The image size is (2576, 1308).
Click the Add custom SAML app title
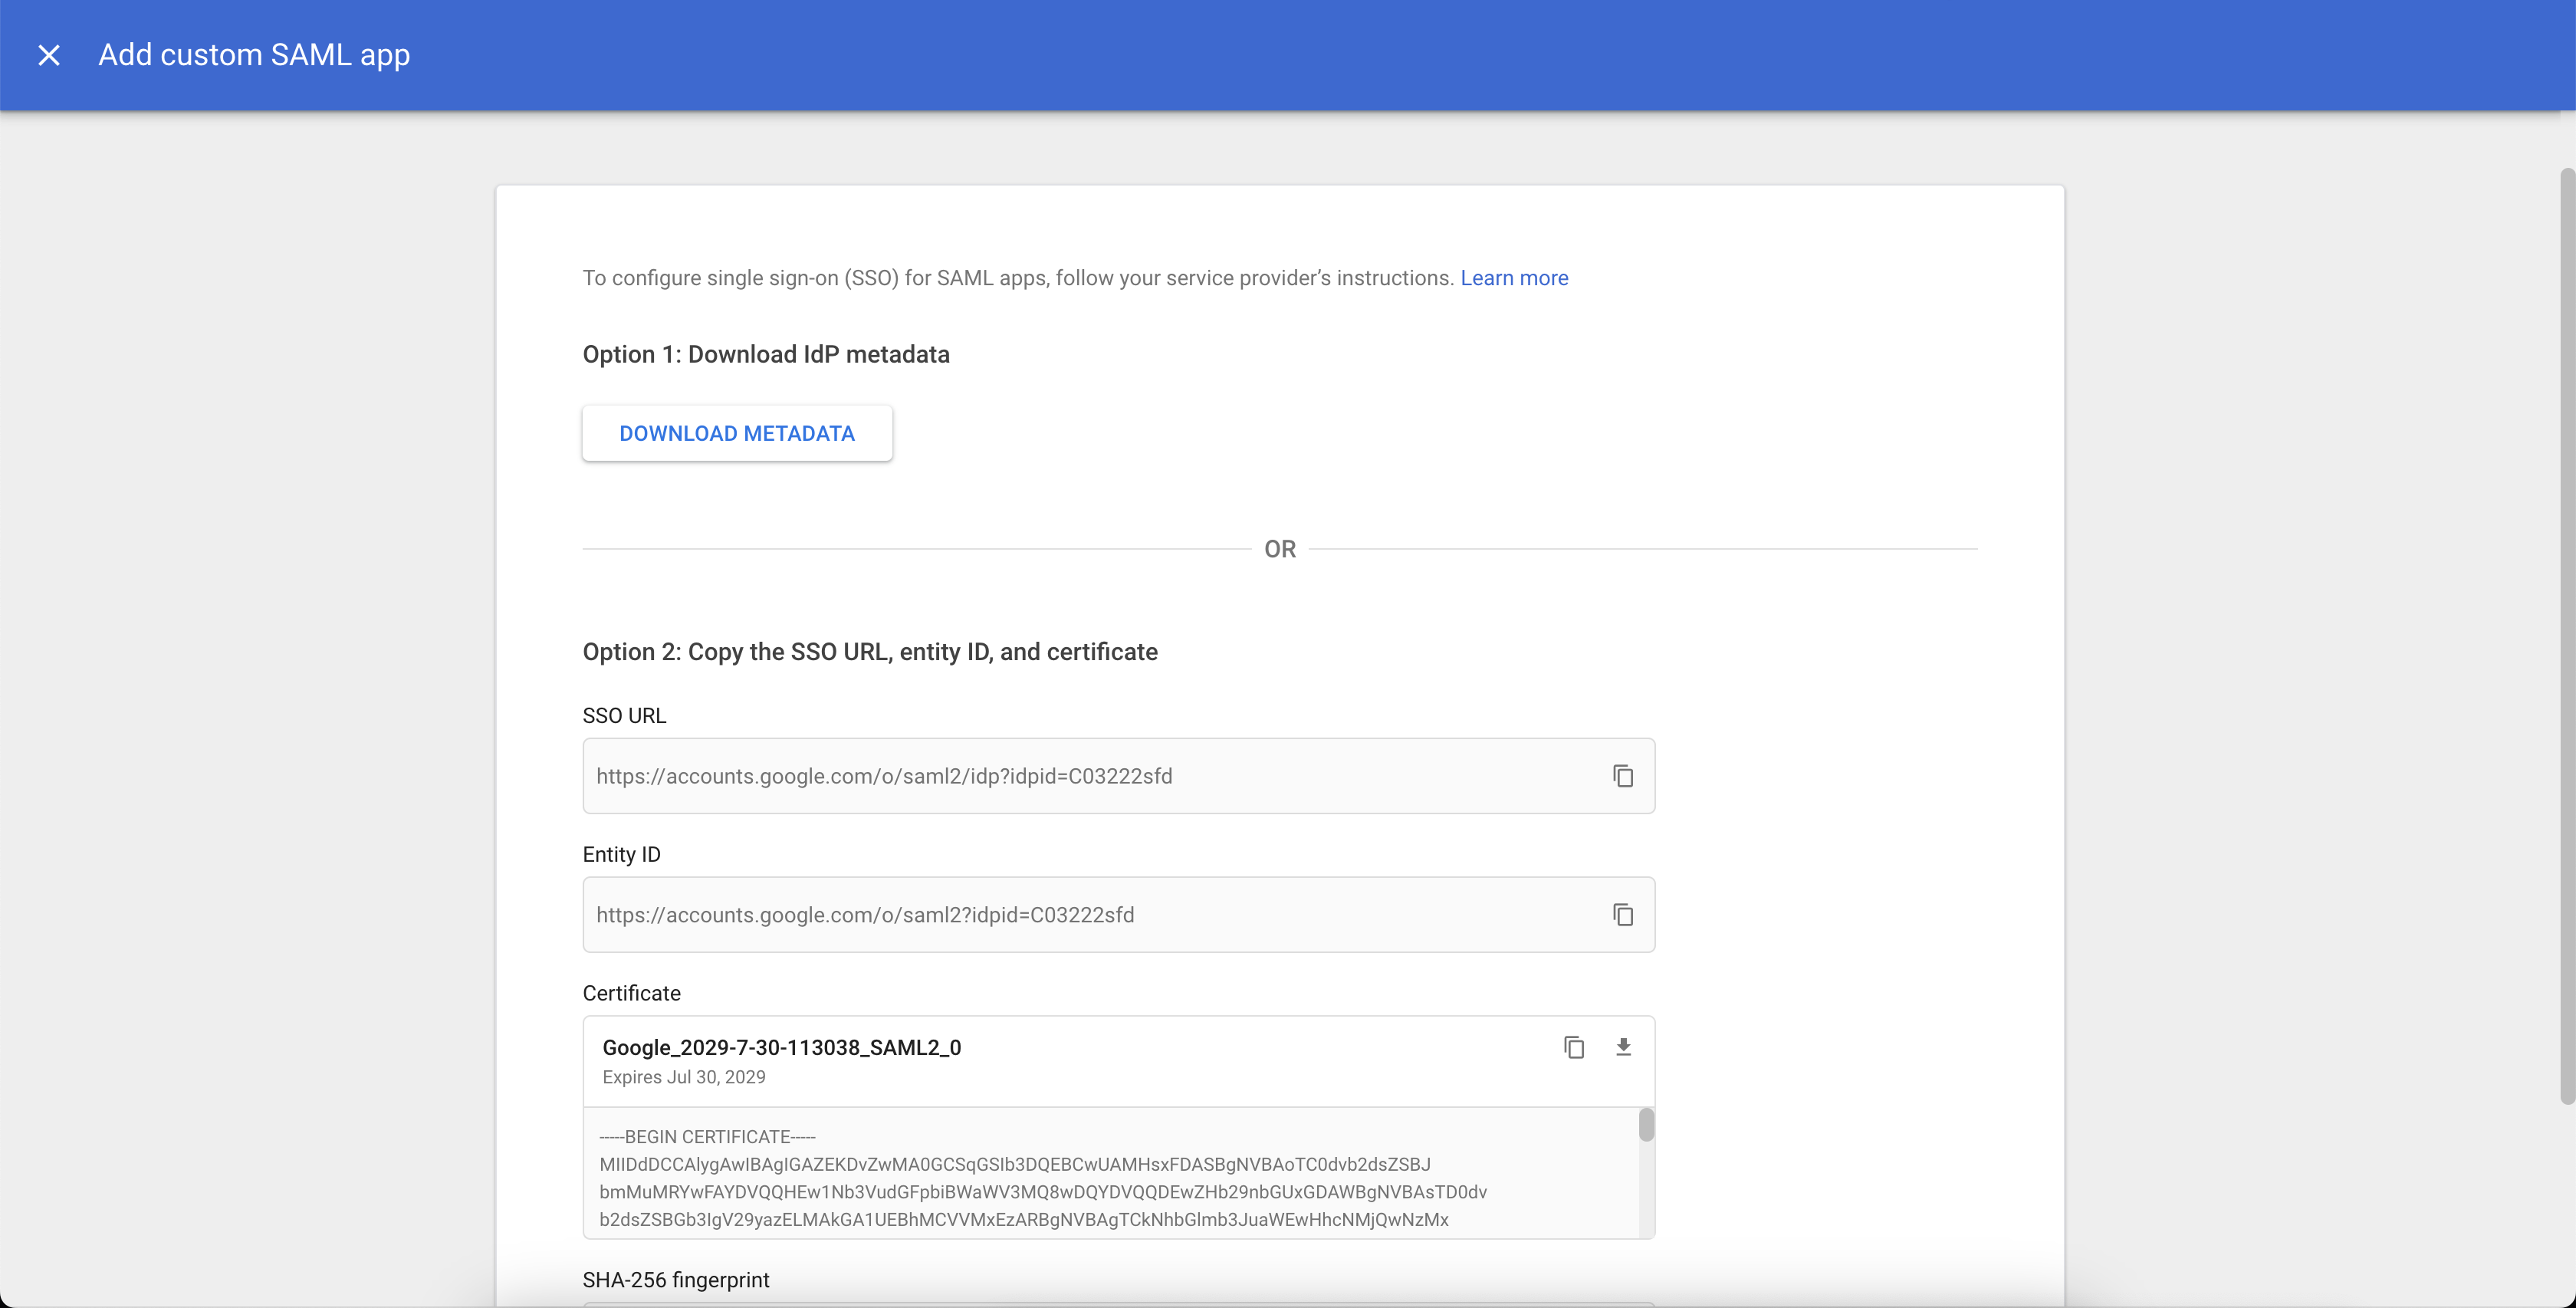tap(253, 55)
